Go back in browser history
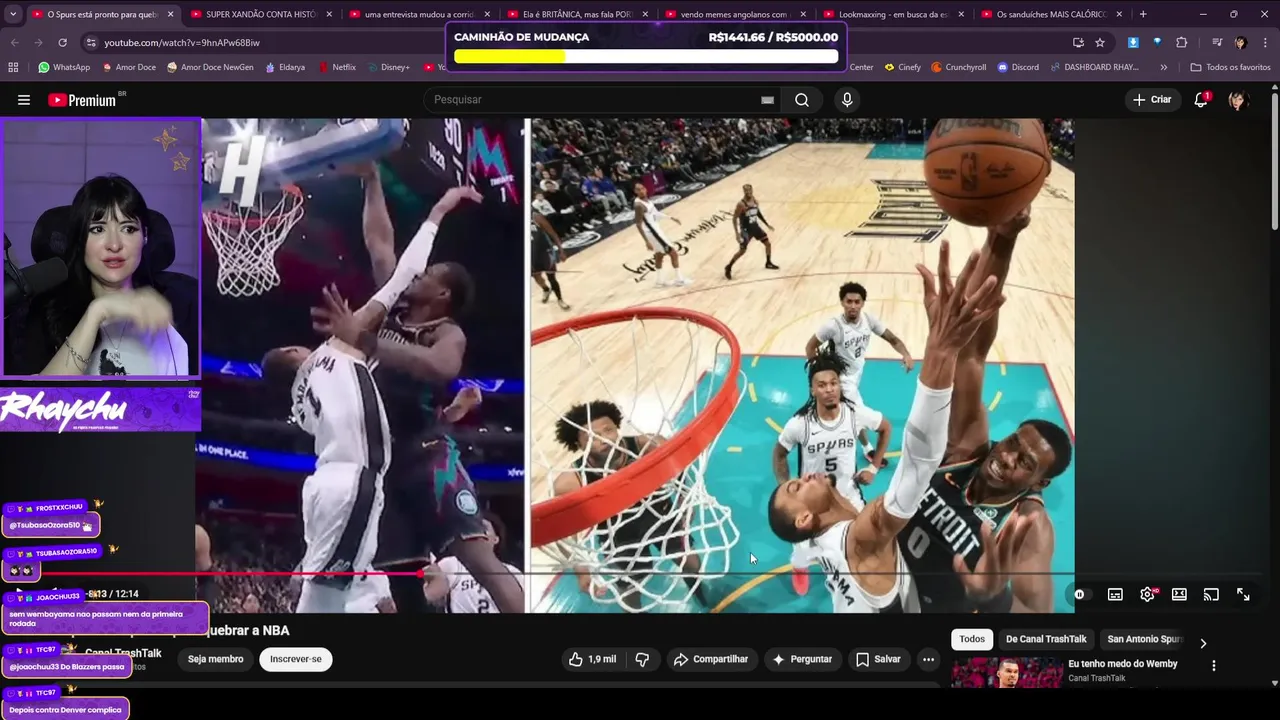The height and width of the screenshot is (720, 1280). click(14, 43)
